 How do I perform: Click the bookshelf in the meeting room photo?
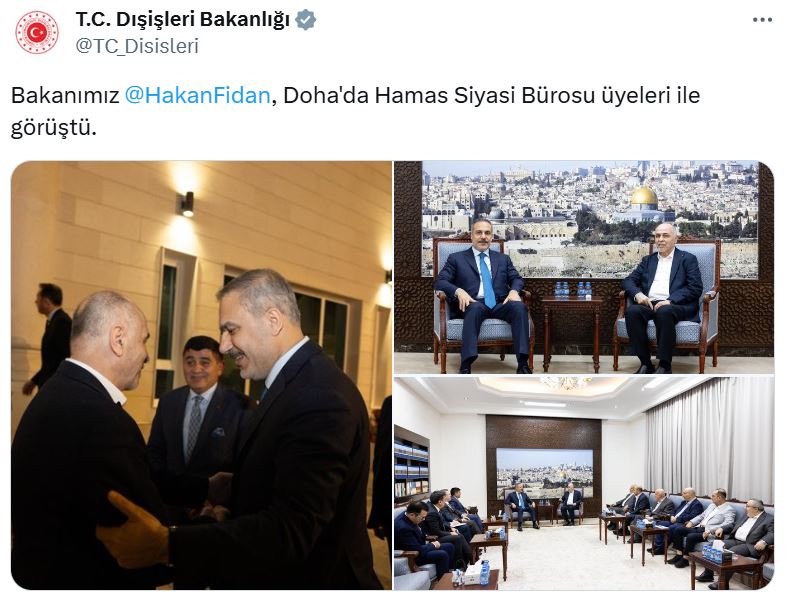(x=412, y=463)
